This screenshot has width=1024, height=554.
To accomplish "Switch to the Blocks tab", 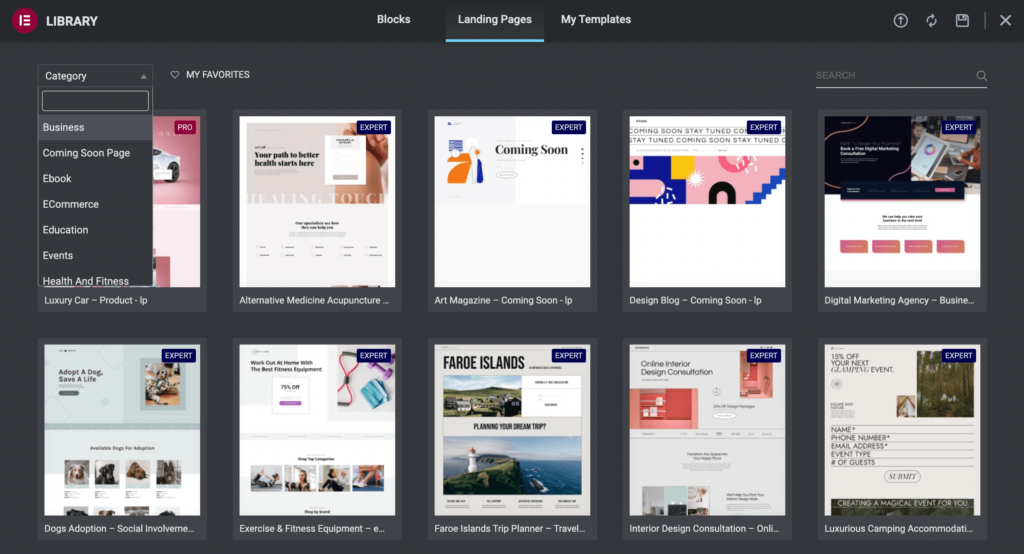I will pos(393,20).
